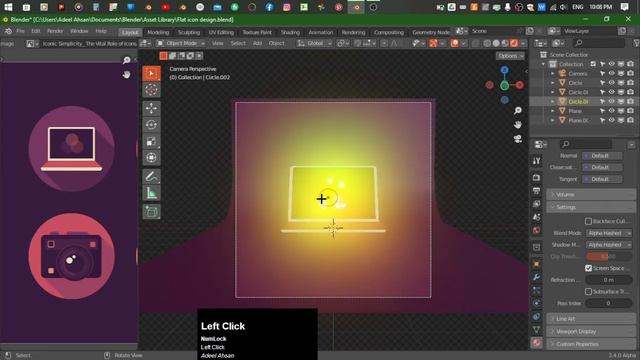Screen dimensions: 640x360
Task: Expand the Viewport Display panel
Action: (590, 331)
